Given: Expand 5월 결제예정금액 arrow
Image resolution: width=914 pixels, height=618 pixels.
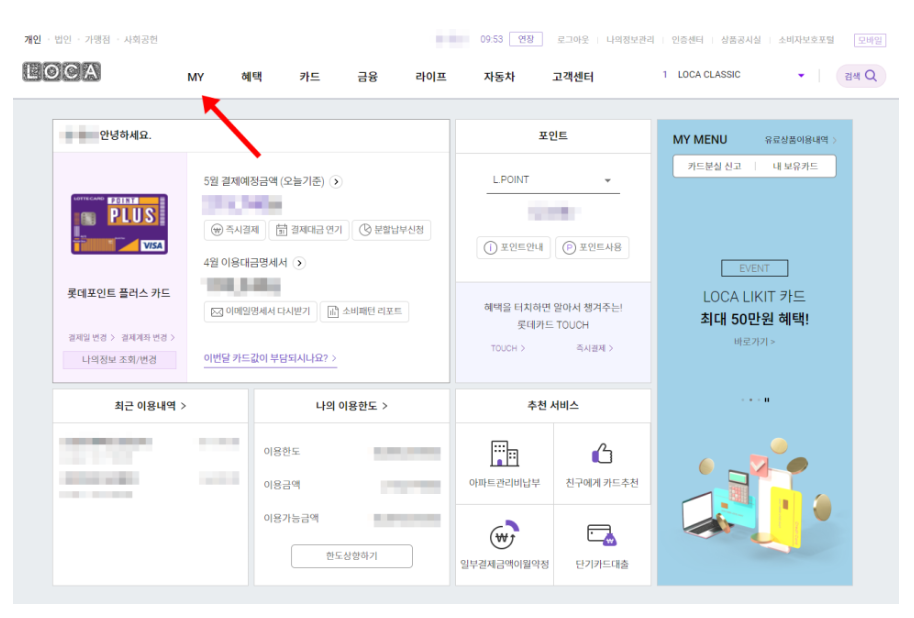Looking at the screenshot, I should point(336,182).
